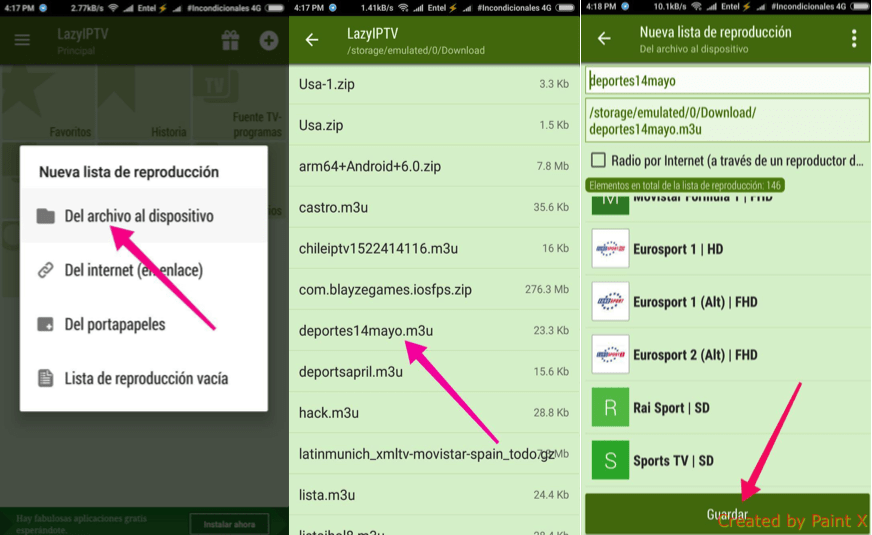
Task: Select Rai Sport | SD channel
Action: (x=727, y=407)
